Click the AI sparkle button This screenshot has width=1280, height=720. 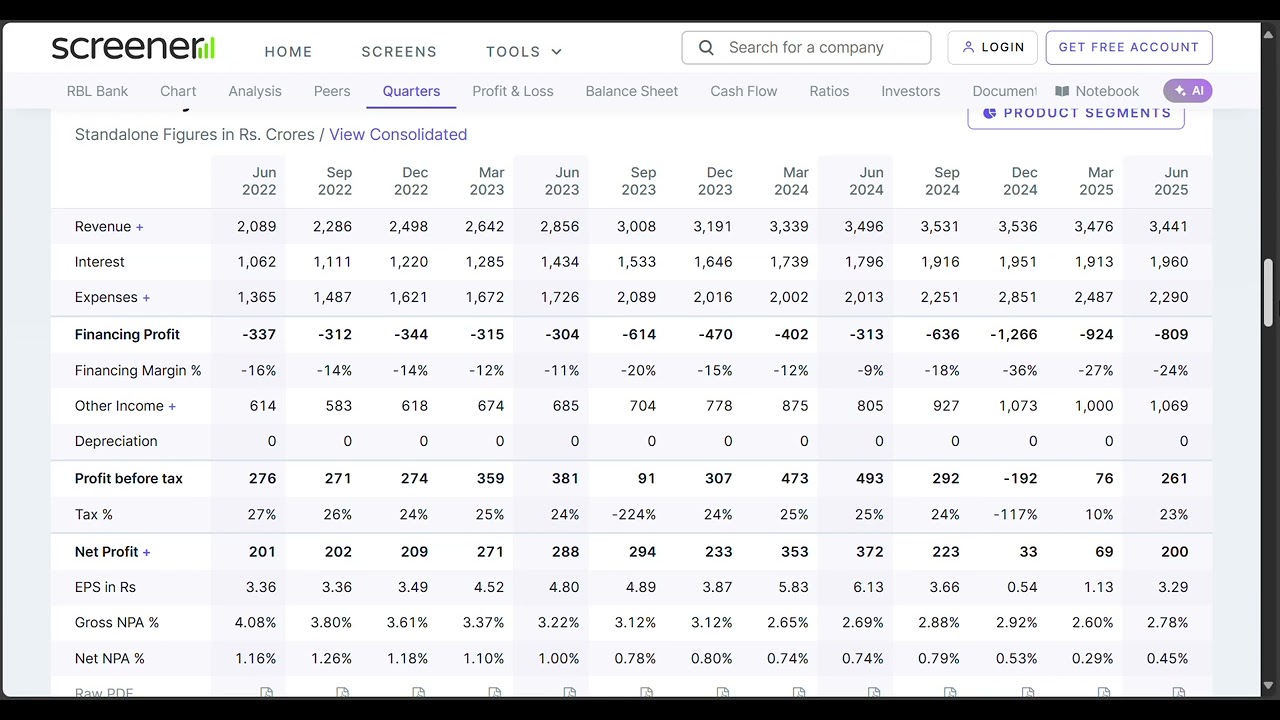[1187, 91]
